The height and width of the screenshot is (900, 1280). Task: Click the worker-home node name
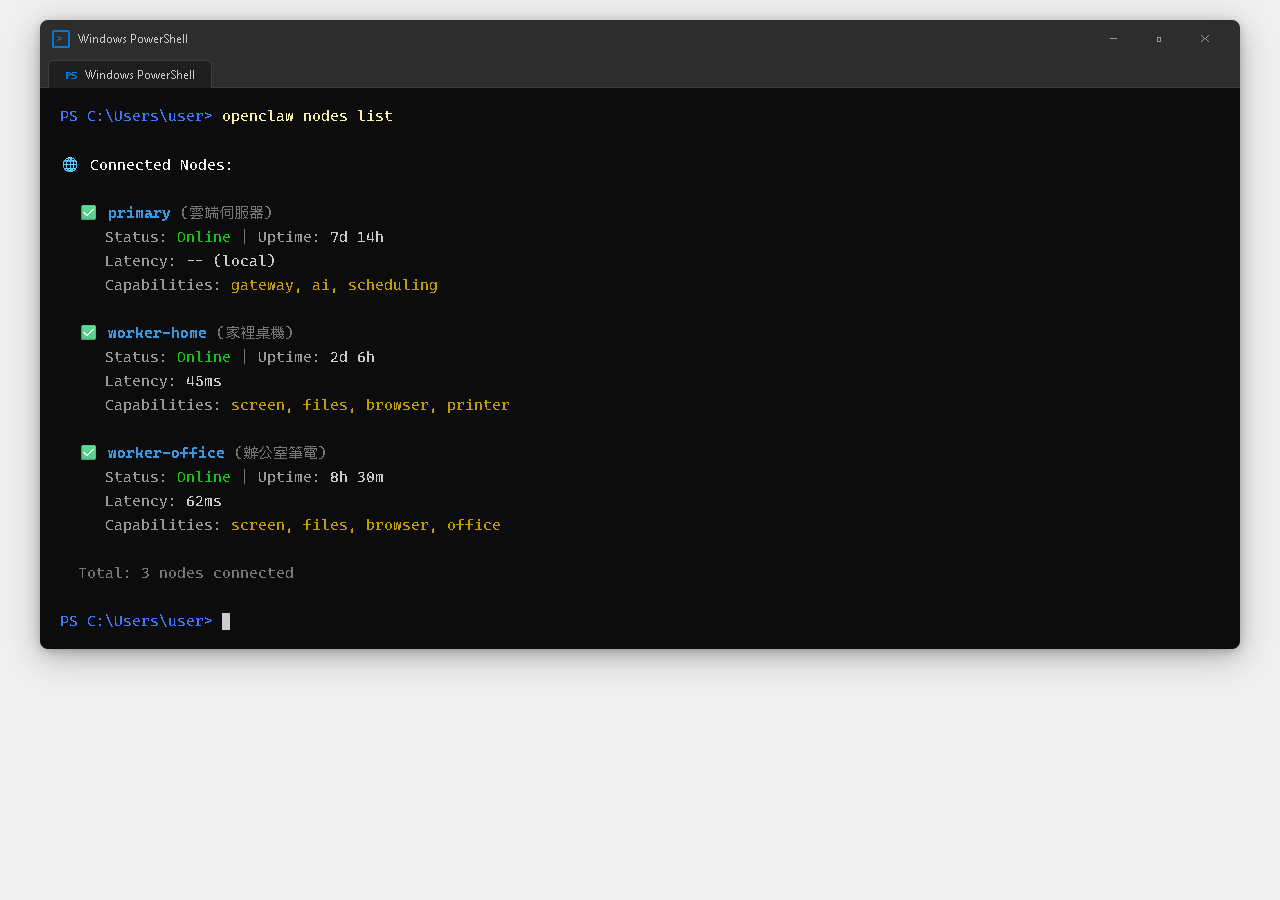coord(157,333)
